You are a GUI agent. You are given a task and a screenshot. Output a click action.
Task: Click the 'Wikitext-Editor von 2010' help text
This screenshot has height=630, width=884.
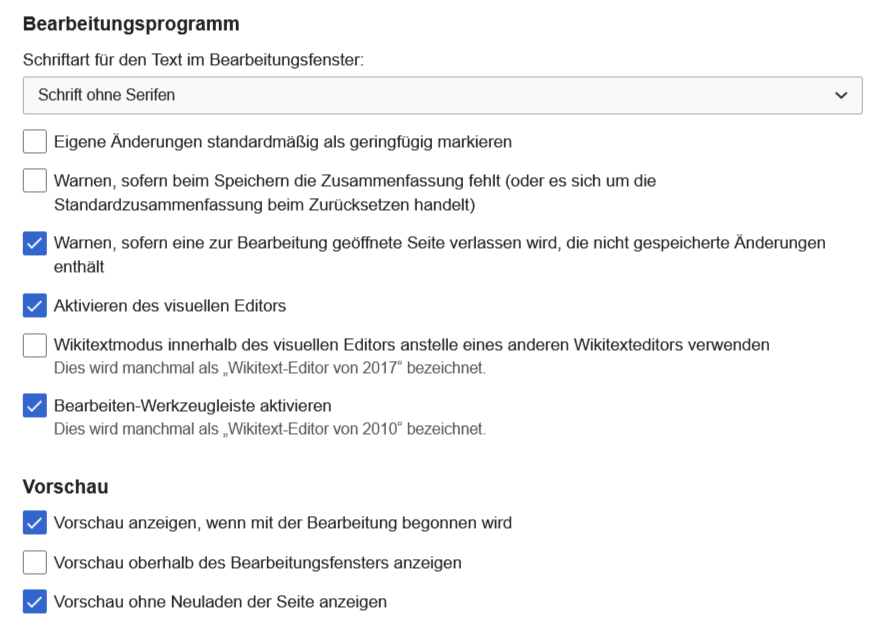coord(269,429)
